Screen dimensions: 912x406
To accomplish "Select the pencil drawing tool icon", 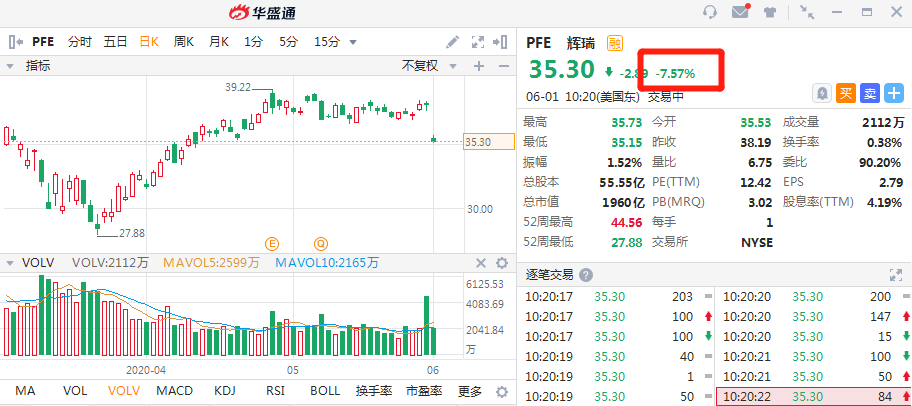I will [x=452, y=42].
